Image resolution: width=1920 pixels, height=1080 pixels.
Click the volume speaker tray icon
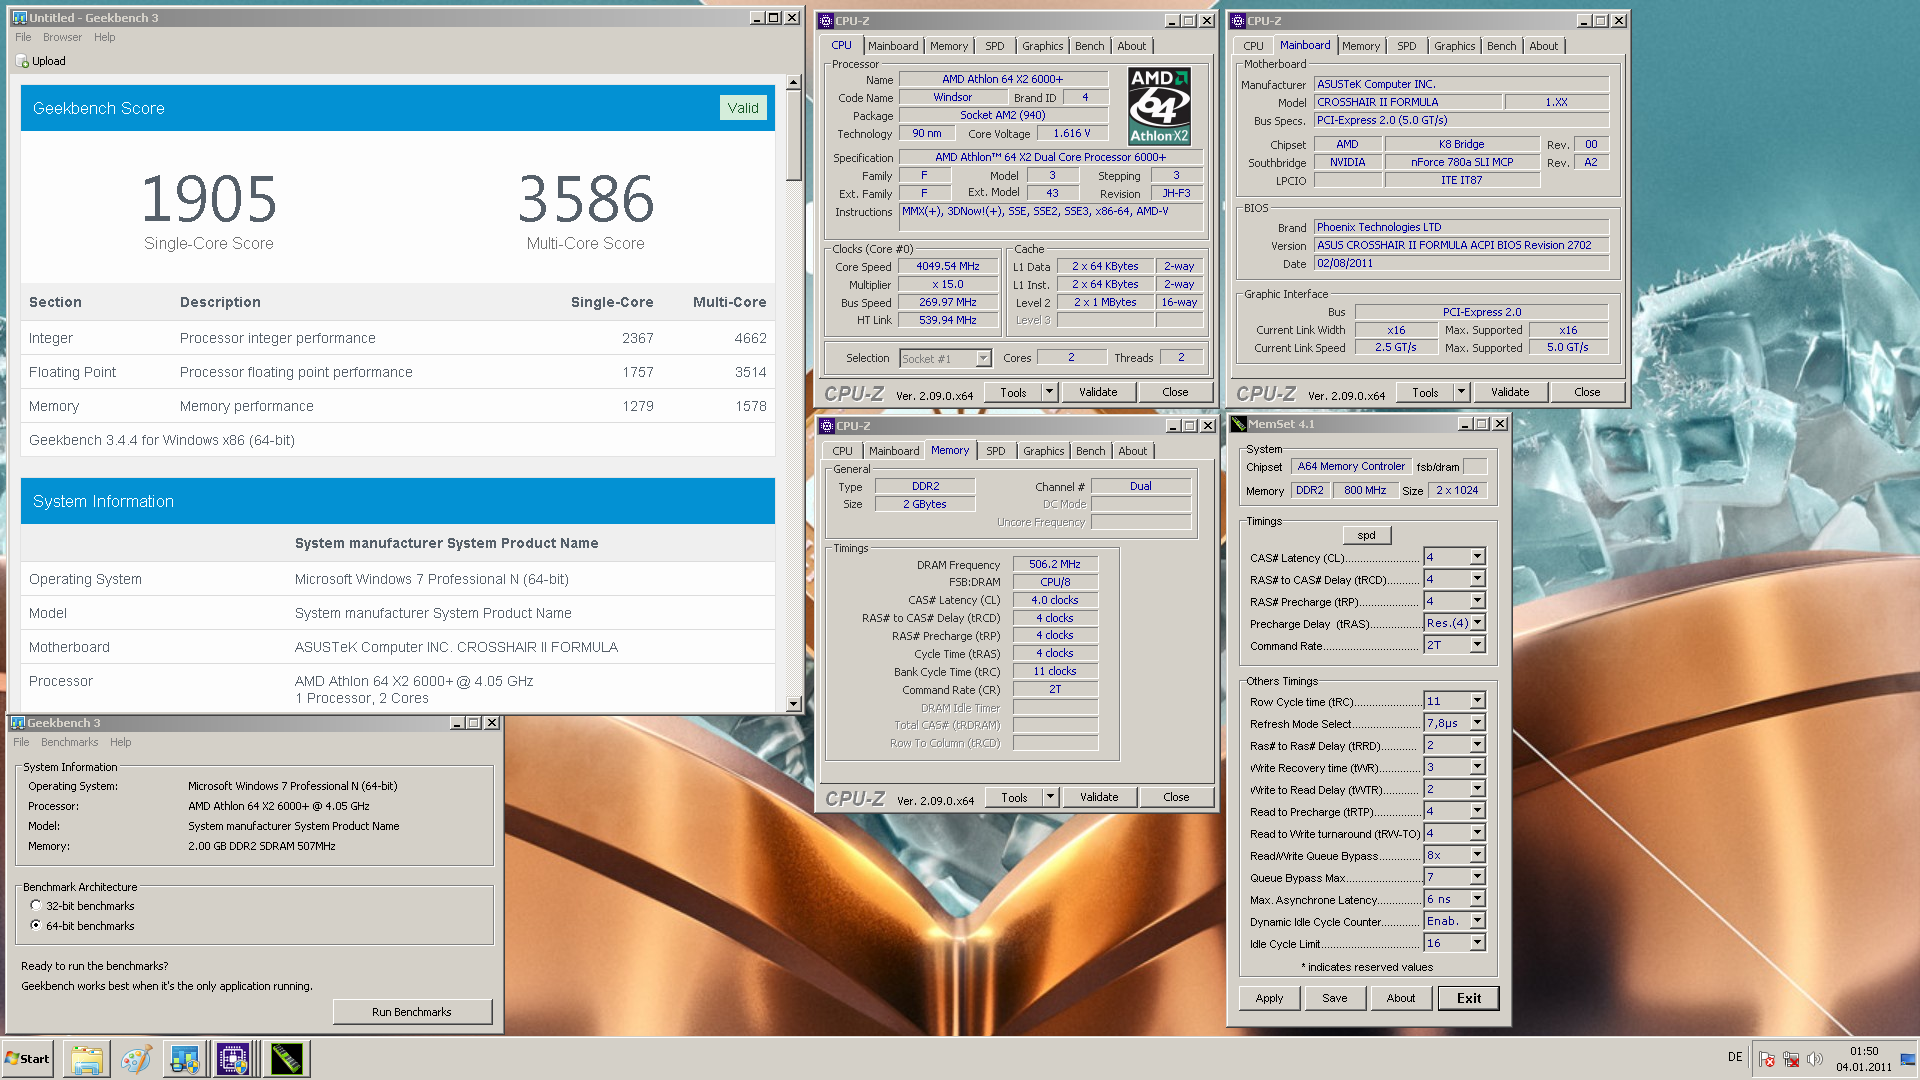click(1815, 1059)
